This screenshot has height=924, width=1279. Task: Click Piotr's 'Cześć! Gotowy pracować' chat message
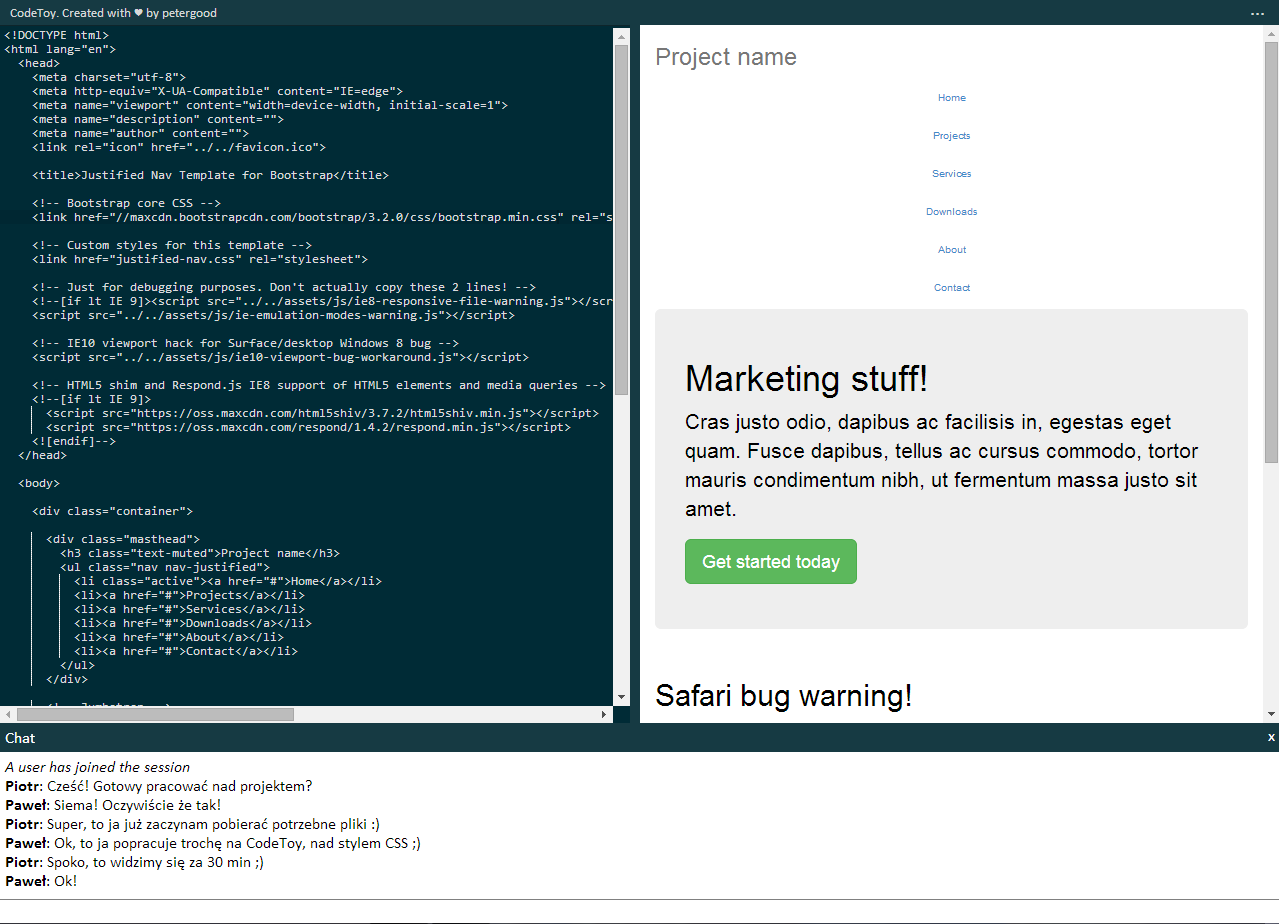click(x=159, y=786)
